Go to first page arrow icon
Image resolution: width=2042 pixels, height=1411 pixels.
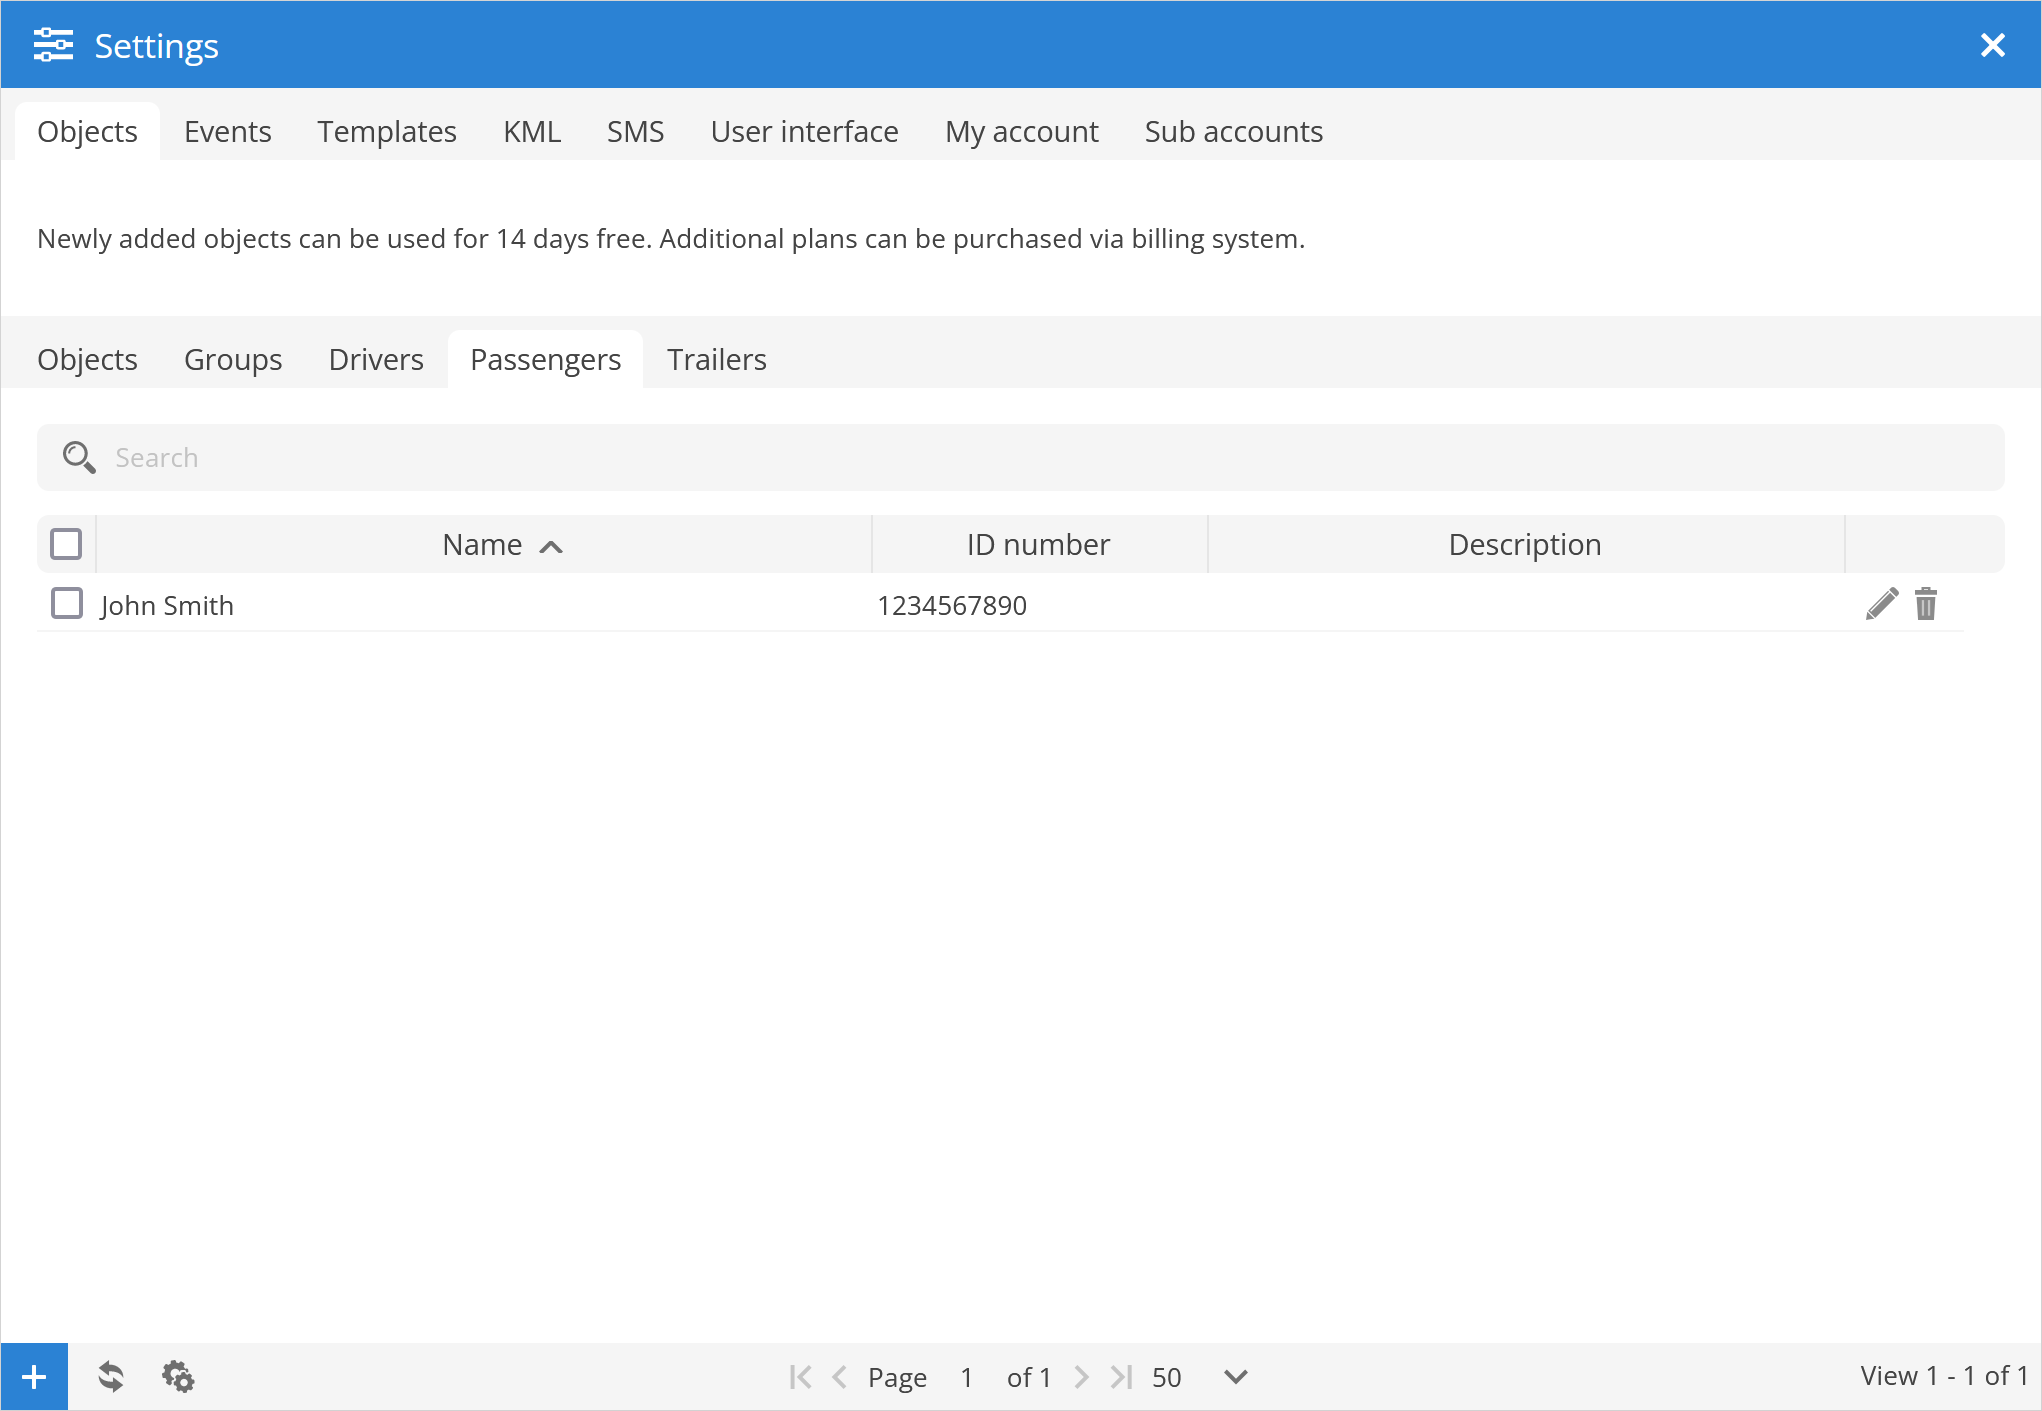(800, 1377)
